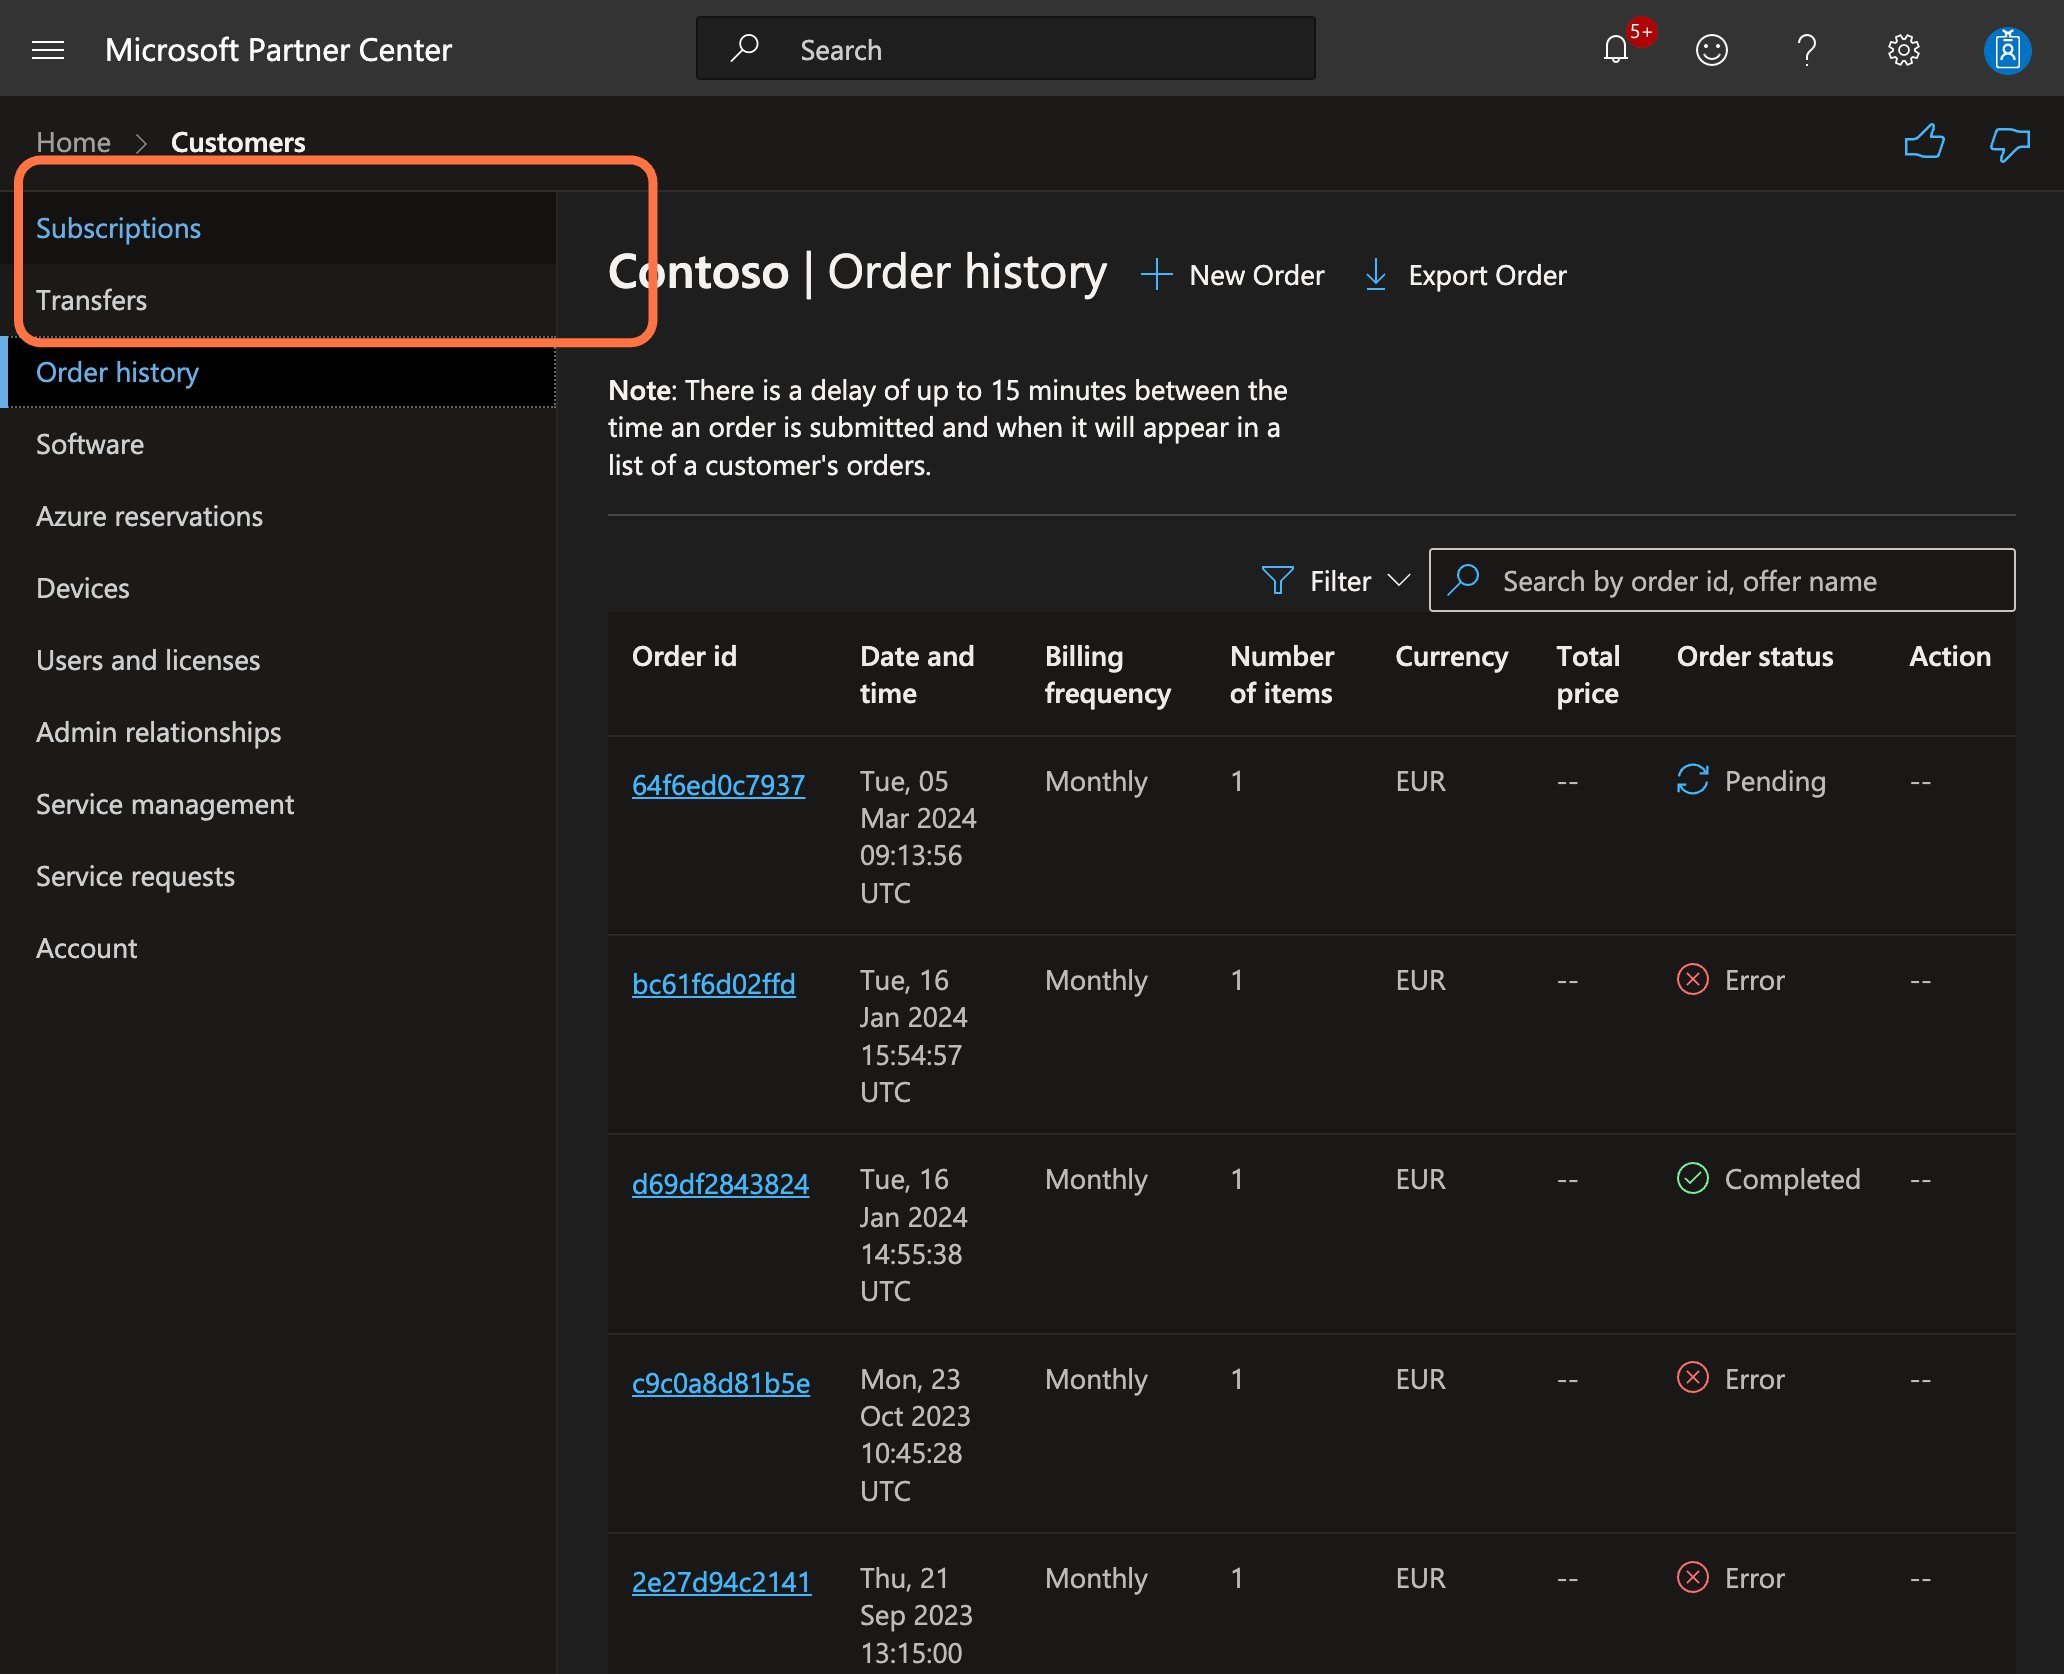Click the Error icon for order 2e27d94c2141
The image size is (2064, 1674).
pyautogui.click(x=1692, y=1577)
